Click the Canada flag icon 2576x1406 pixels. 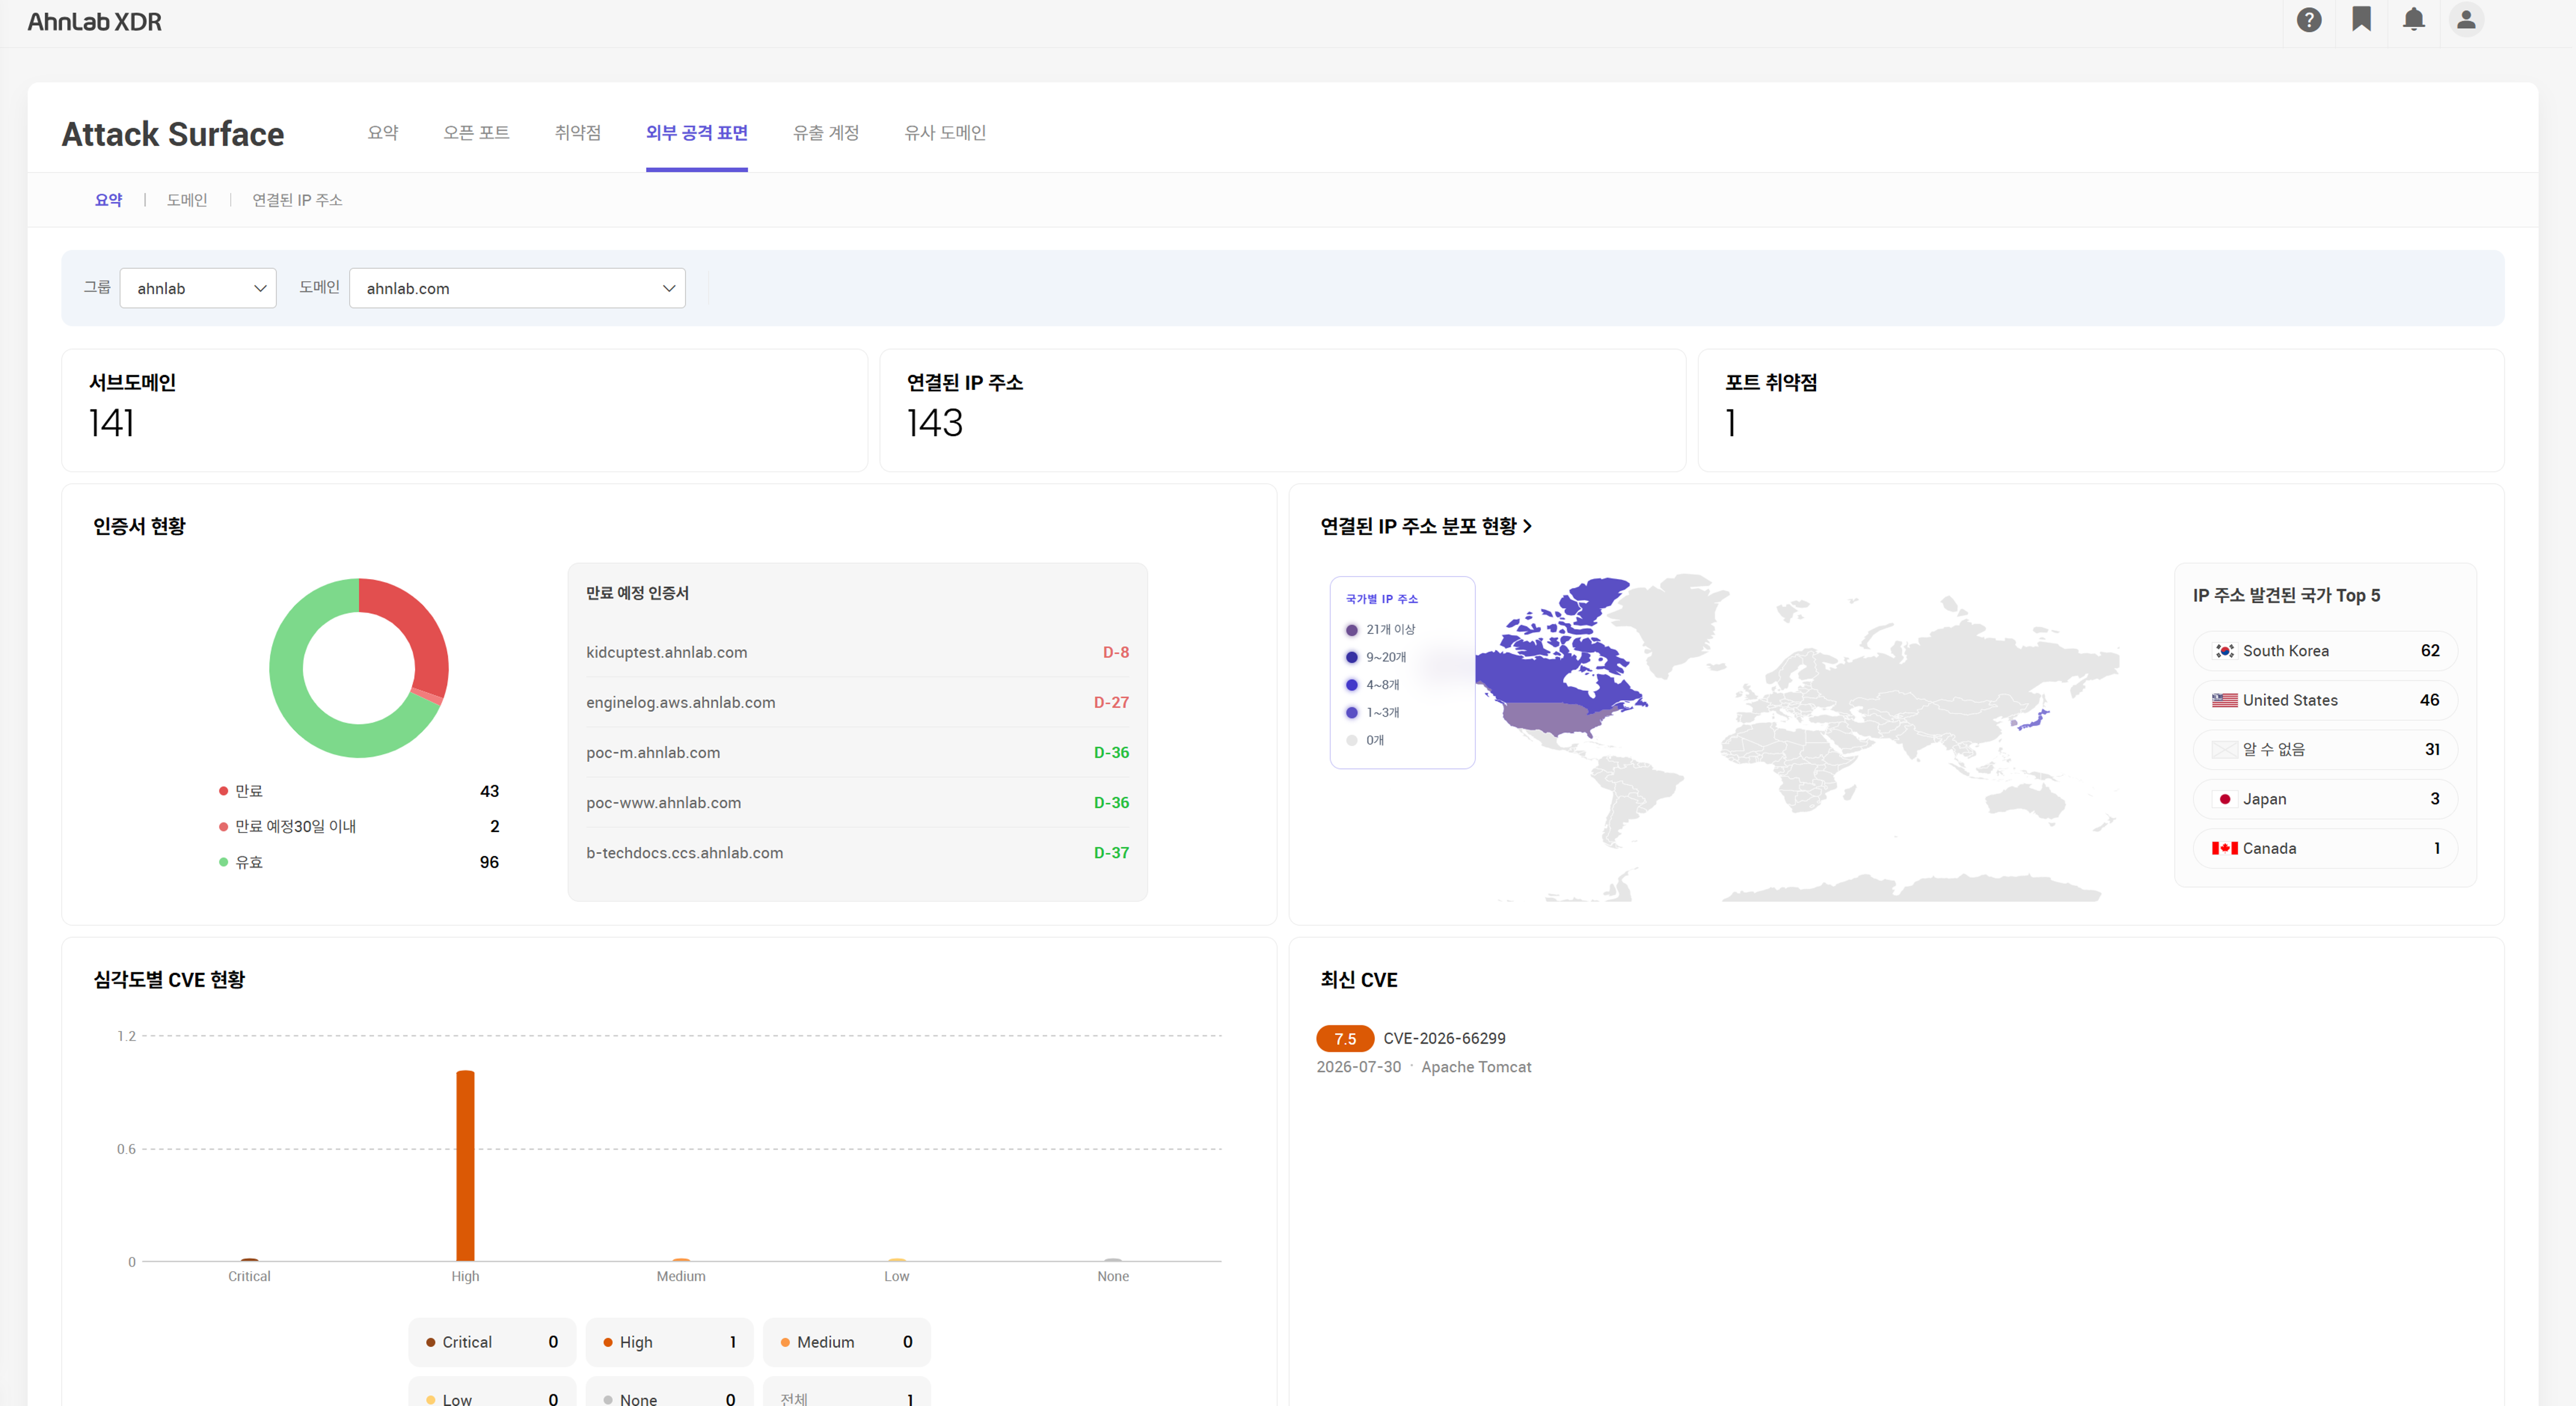click(x=2224, y=848)
